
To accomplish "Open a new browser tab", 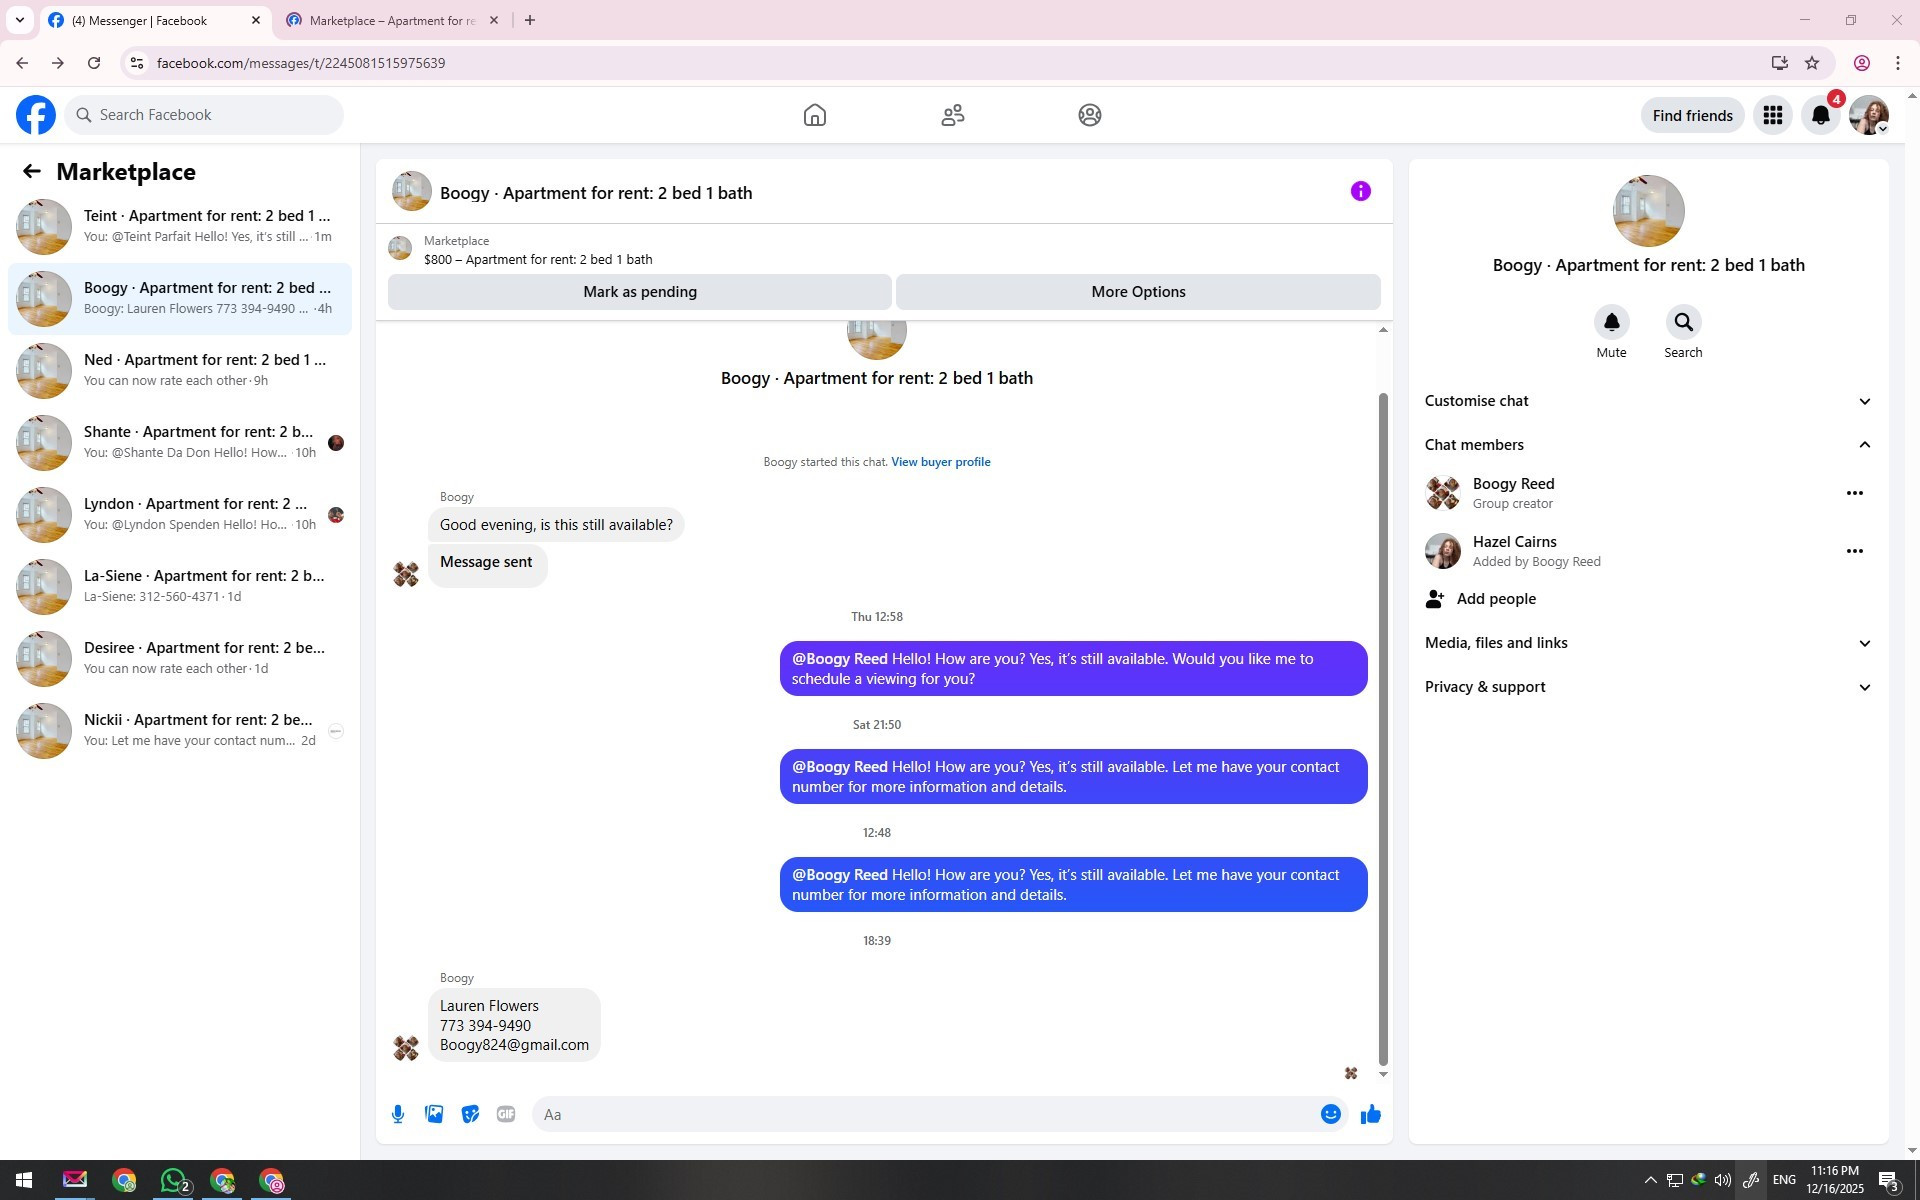I will pyautogui.click(x=530, y=20).
